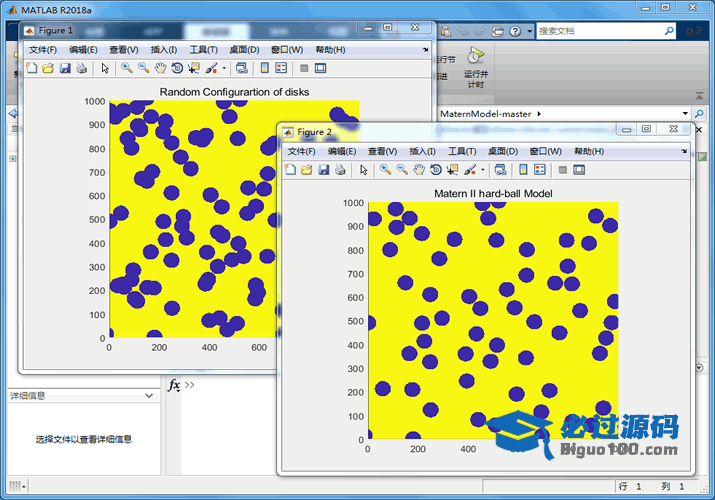
Task: Insert Colorbar in Figure 1
Action: coord(264,68)
